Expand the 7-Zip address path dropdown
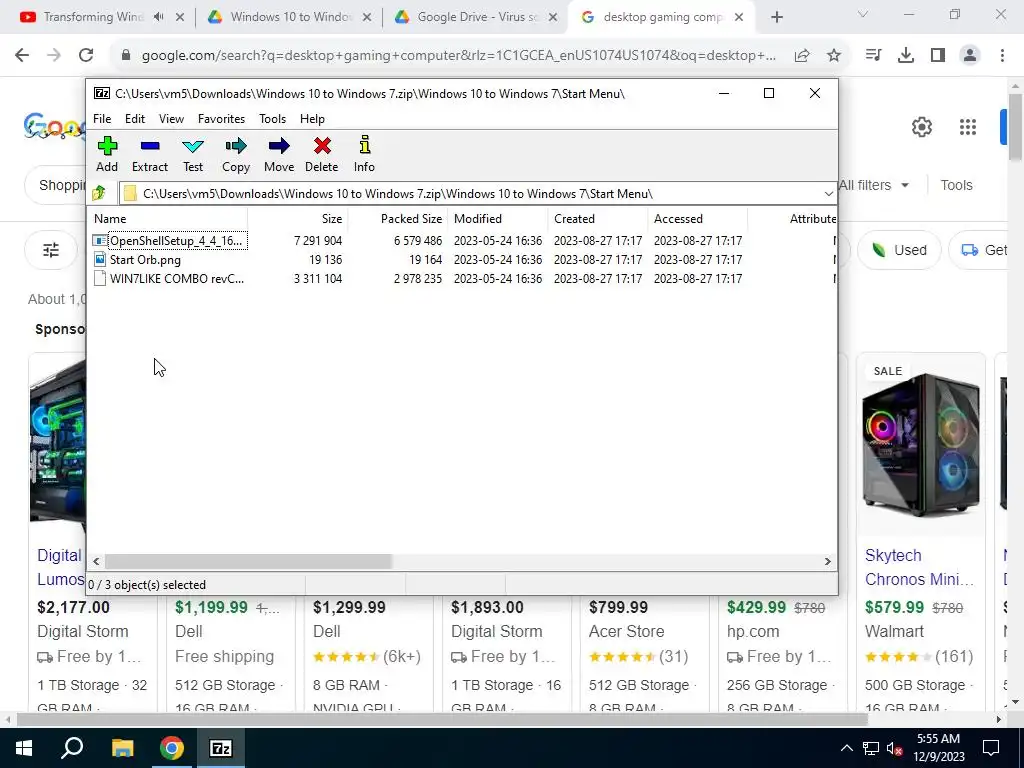Viewport: 1024px width, 768px height. tap(828, 194)
